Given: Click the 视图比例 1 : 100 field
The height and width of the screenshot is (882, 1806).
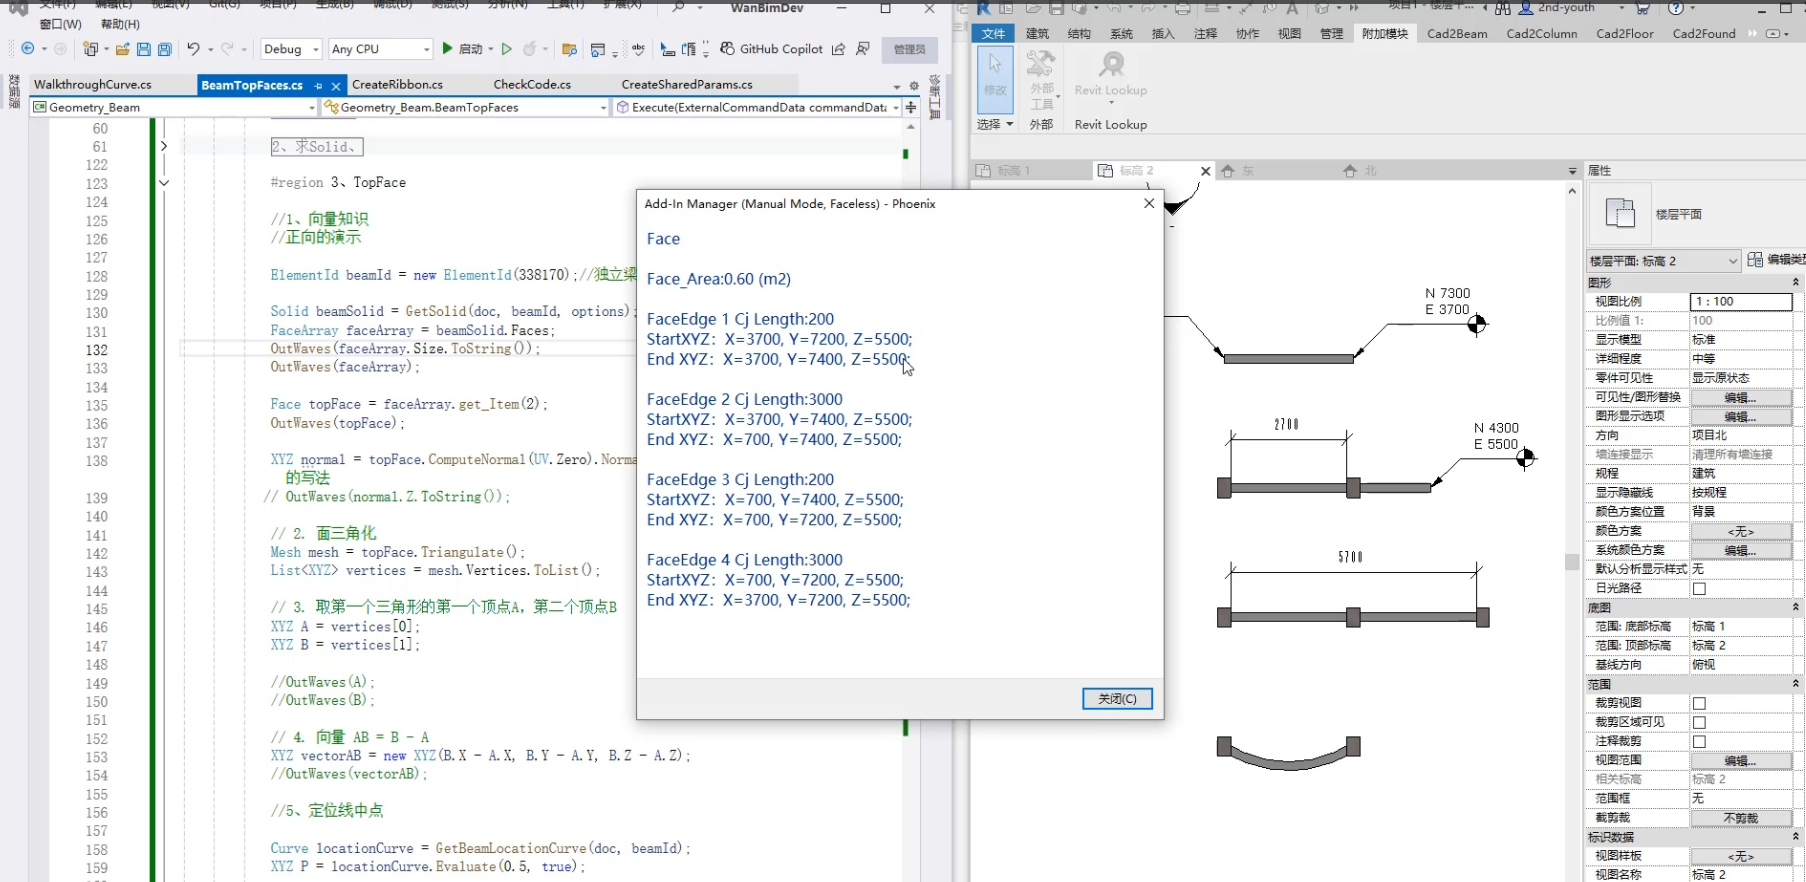Looking at the screenshot, I should click(1740, 301).
